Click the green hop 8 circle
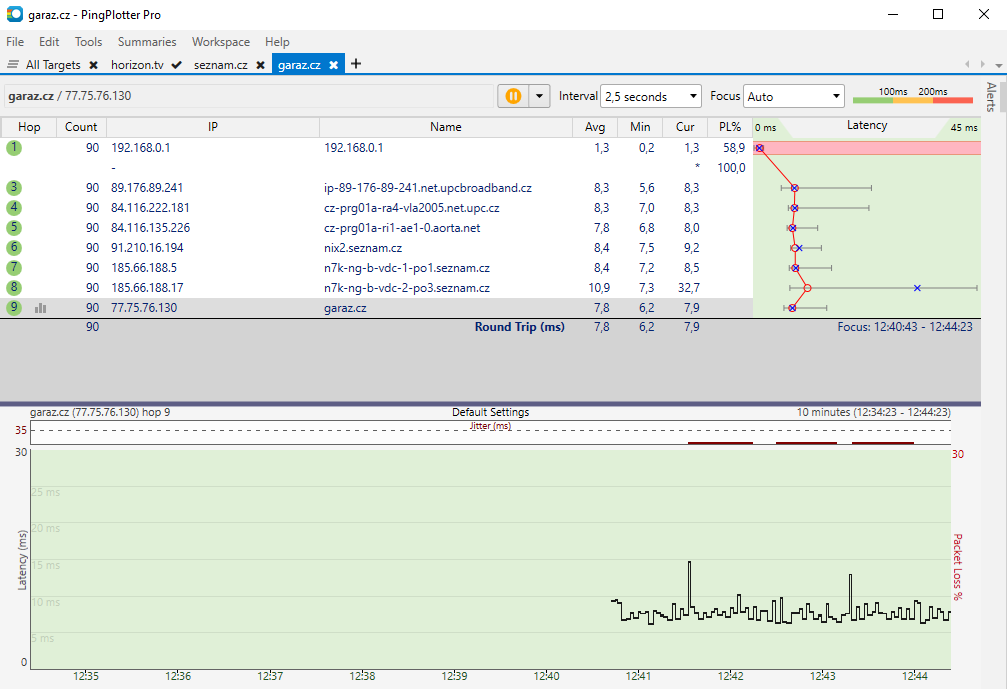This screenshot has width=1007, height=689. (14, 288)
